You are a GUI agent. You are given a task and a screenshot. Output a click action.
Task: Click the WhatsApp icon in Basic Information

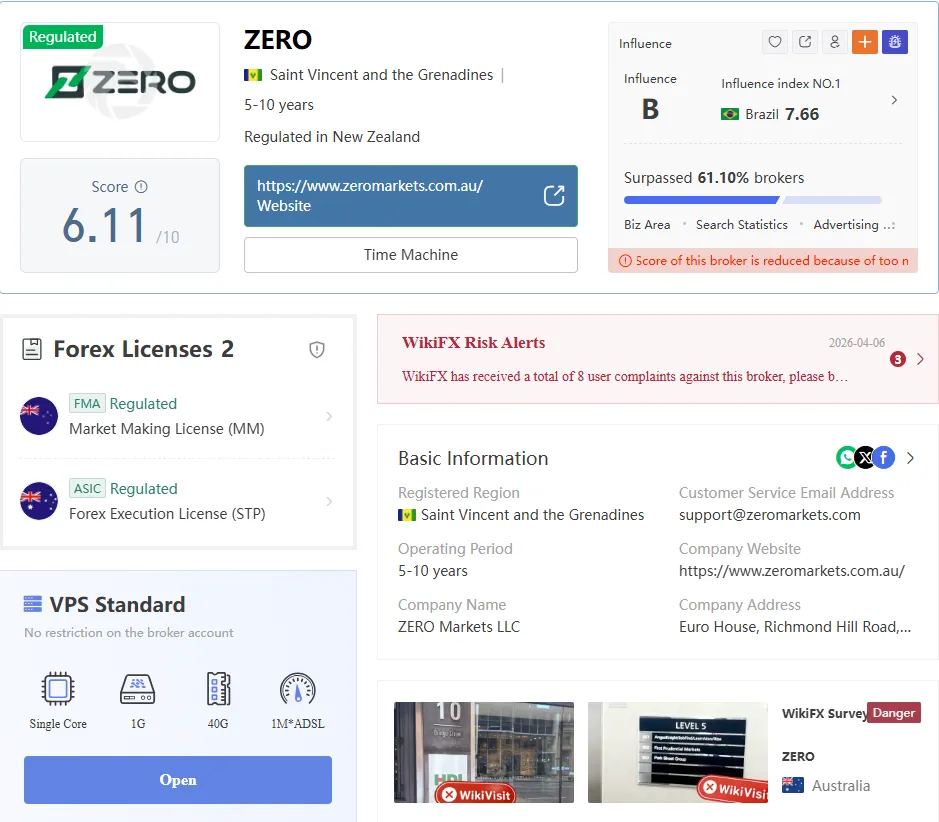[846, 458]
